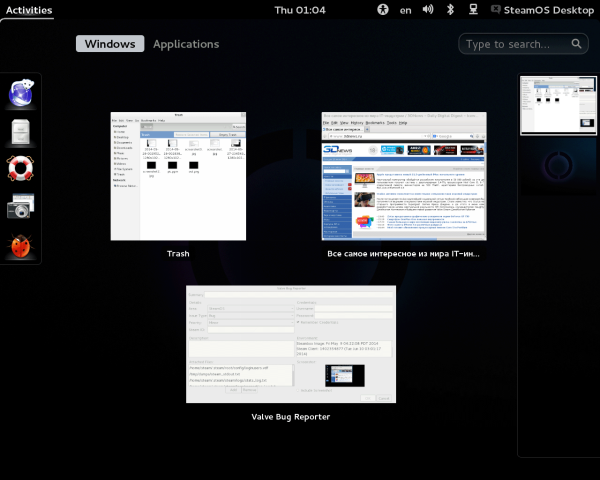Viewport: 600px width, 480px height.
Task: Select the Valve Bug Reporter window
Action: point(291,345)
